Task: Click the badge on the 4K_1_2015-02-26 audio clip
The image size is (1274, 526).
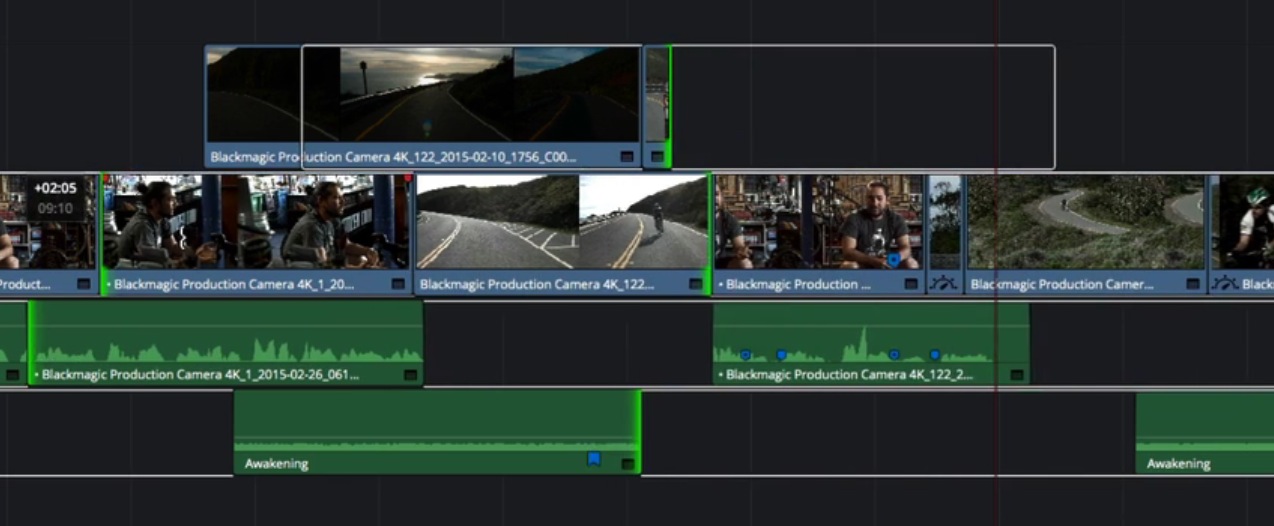Action: click(x=410, y=375)
